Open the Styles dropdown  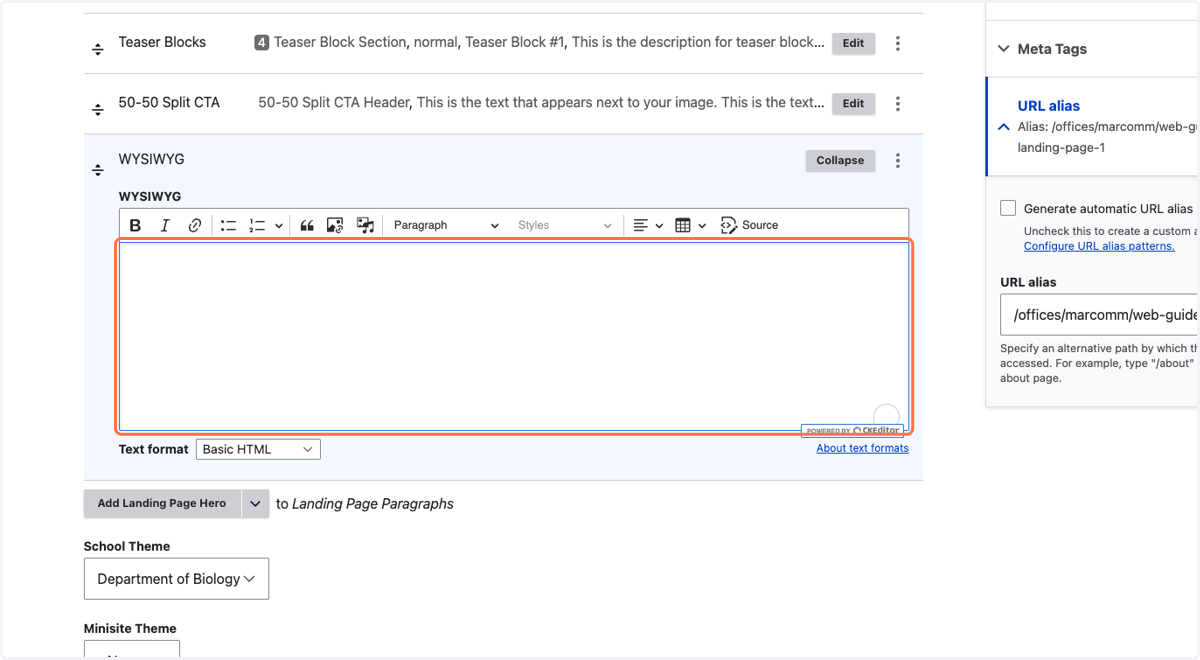click(x=564, y=225)
